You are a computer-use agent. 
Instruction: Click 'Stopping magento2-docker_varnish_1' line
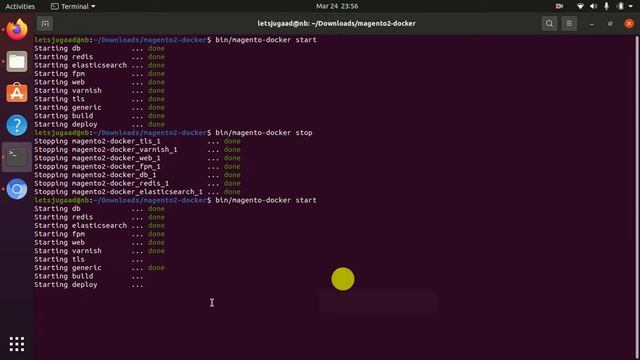[137, 150]
